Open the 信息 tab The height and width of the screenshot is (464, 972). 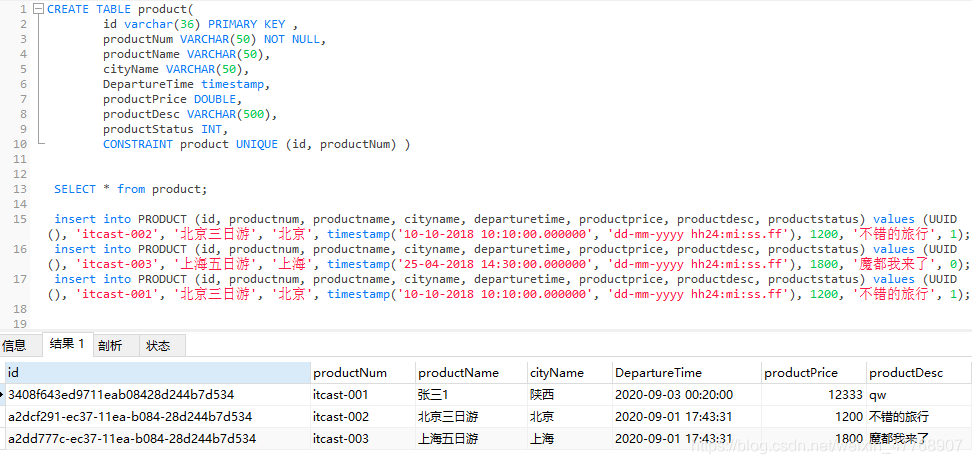tap(14, 346)
